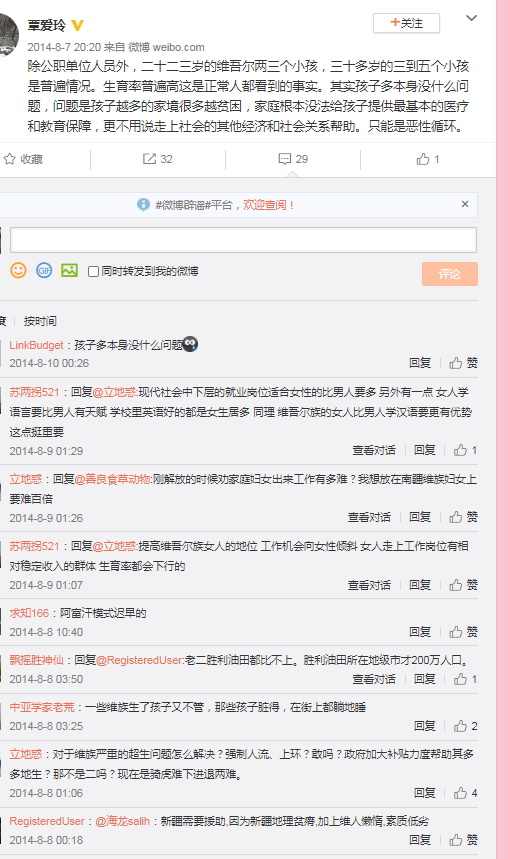Follow the author with +关注 button
Viewport: 508px width, 859px height.
(406, 23)
